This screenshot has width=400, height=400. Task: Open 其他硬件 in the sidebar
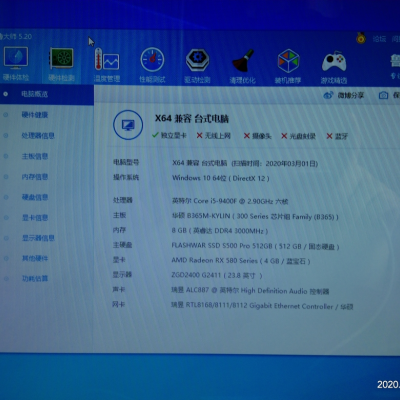[x=35, y=258]
